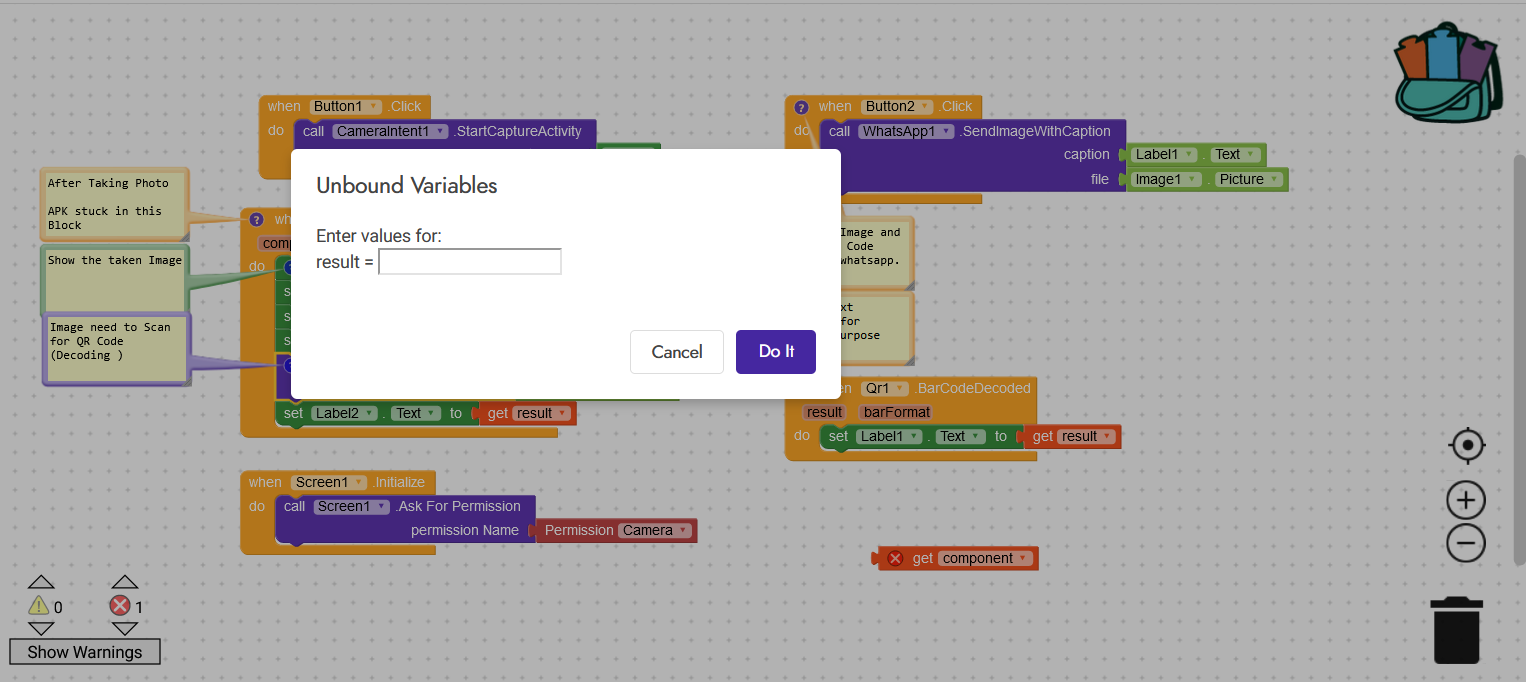Click the Show Warnings button
The width and height of the screenshot is (1526, 682).
85,652
